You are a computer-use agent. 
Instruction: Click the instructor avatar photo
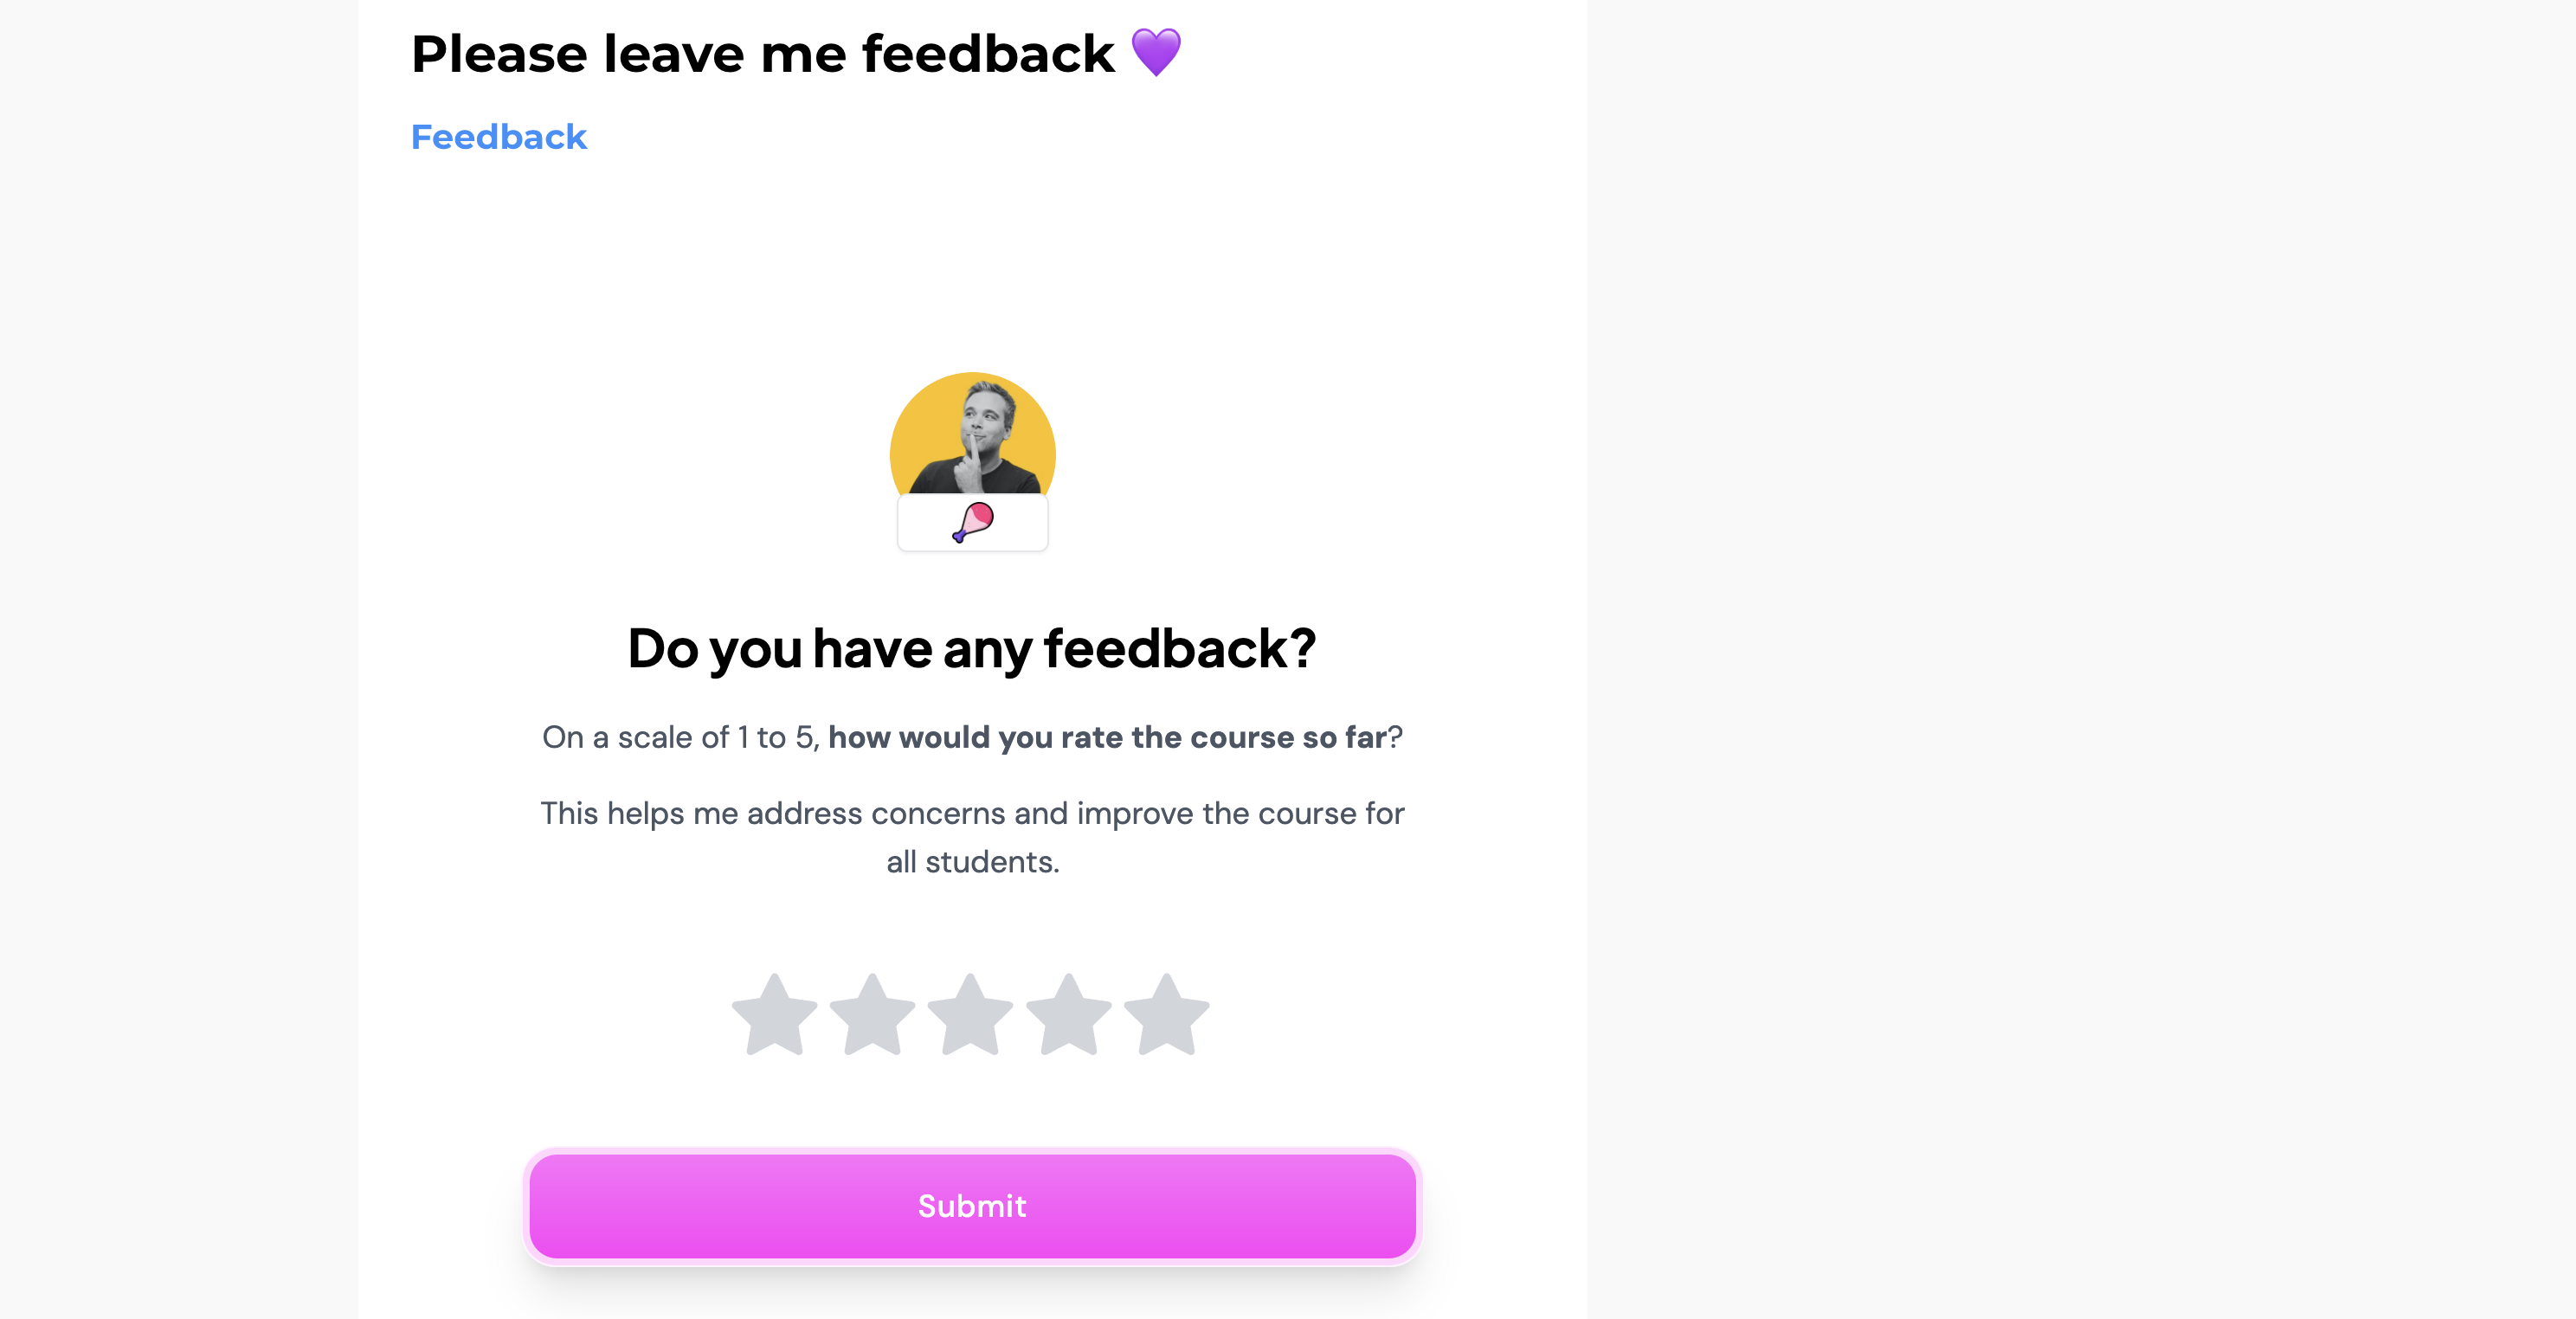(973, 434)
